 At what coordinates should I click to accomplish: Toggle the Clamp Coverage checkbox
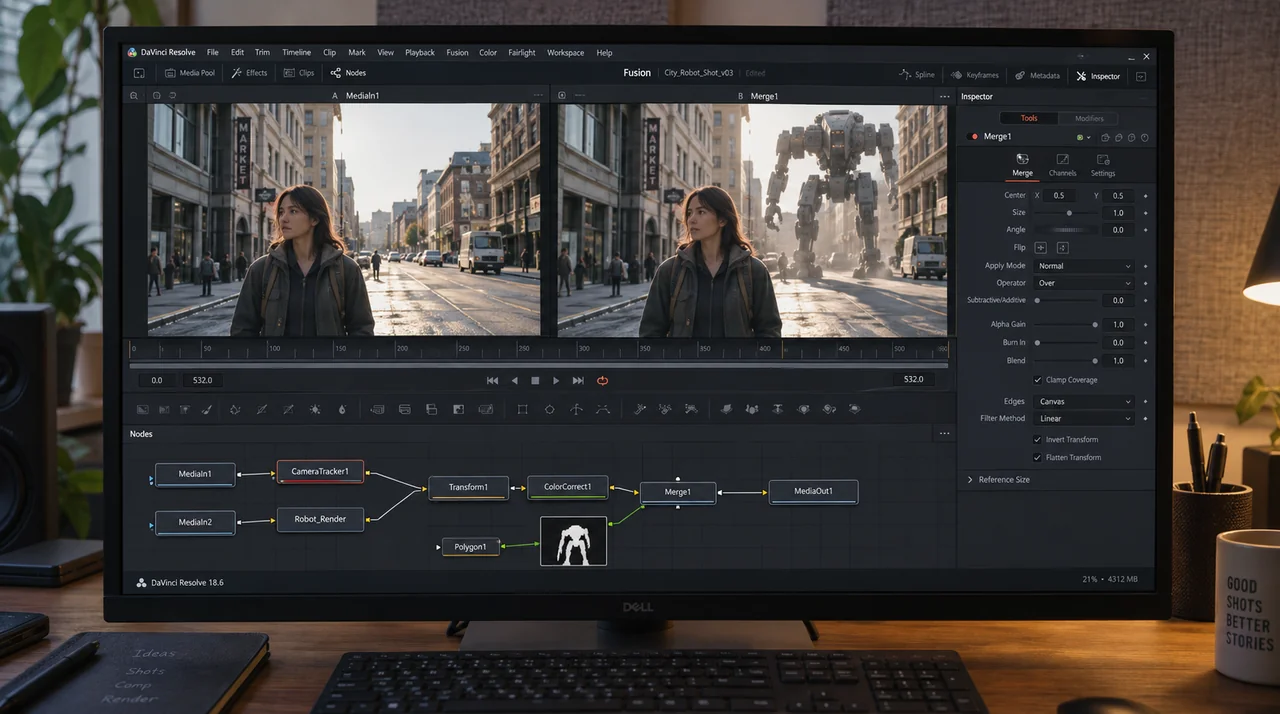[x=1037, y=380]
